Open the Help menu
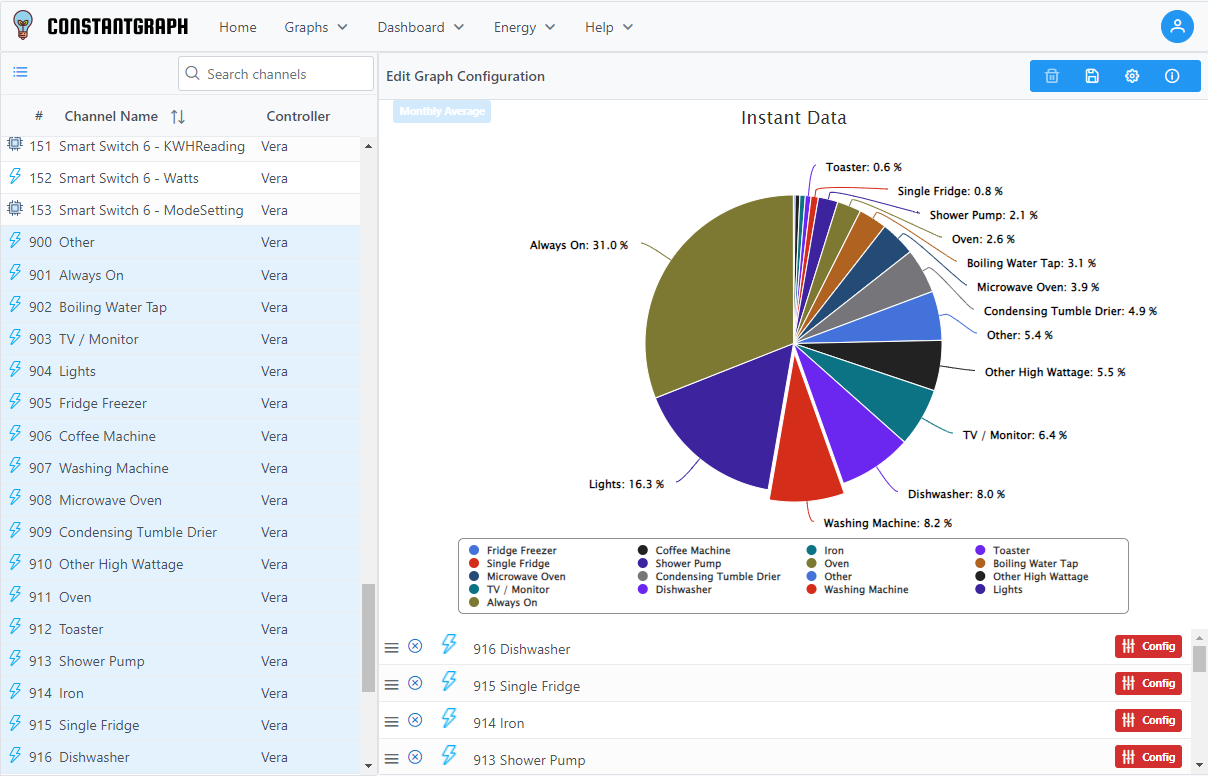 pos(609,27)
